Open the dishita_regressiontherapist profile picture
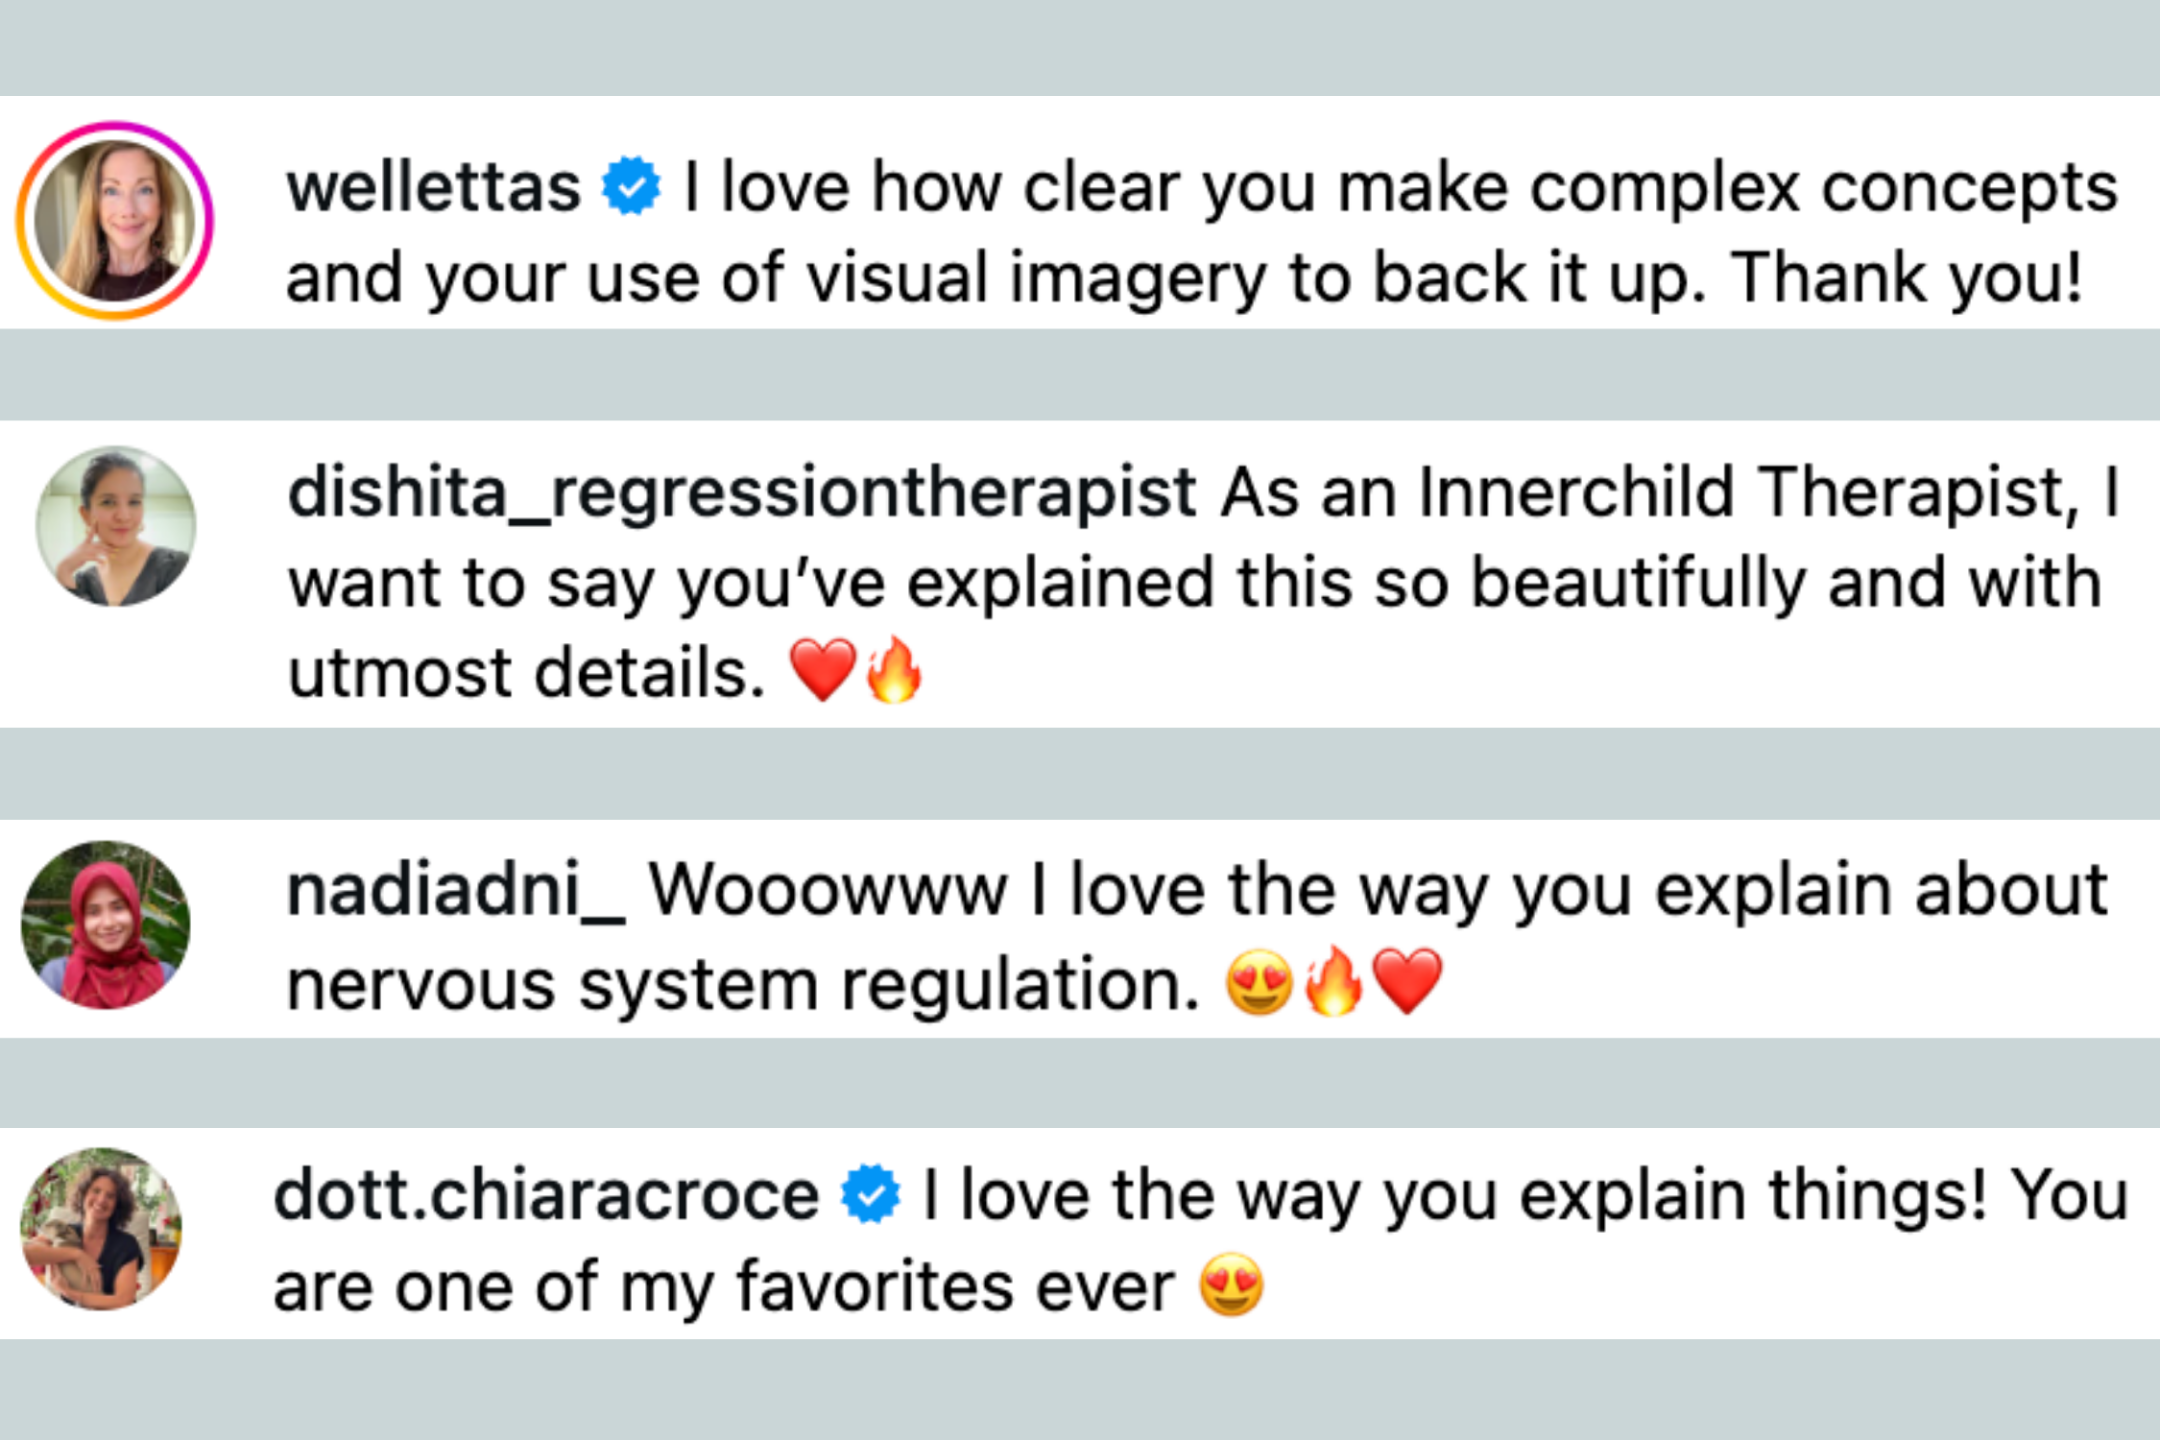This screenshot has width=2160, height=1440. tap(116, 526)
